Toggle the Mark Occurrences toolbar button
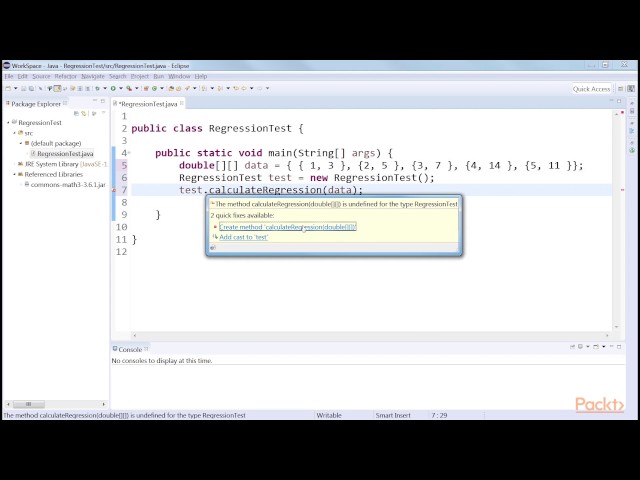The image size is (640, 480). point(58,88)
